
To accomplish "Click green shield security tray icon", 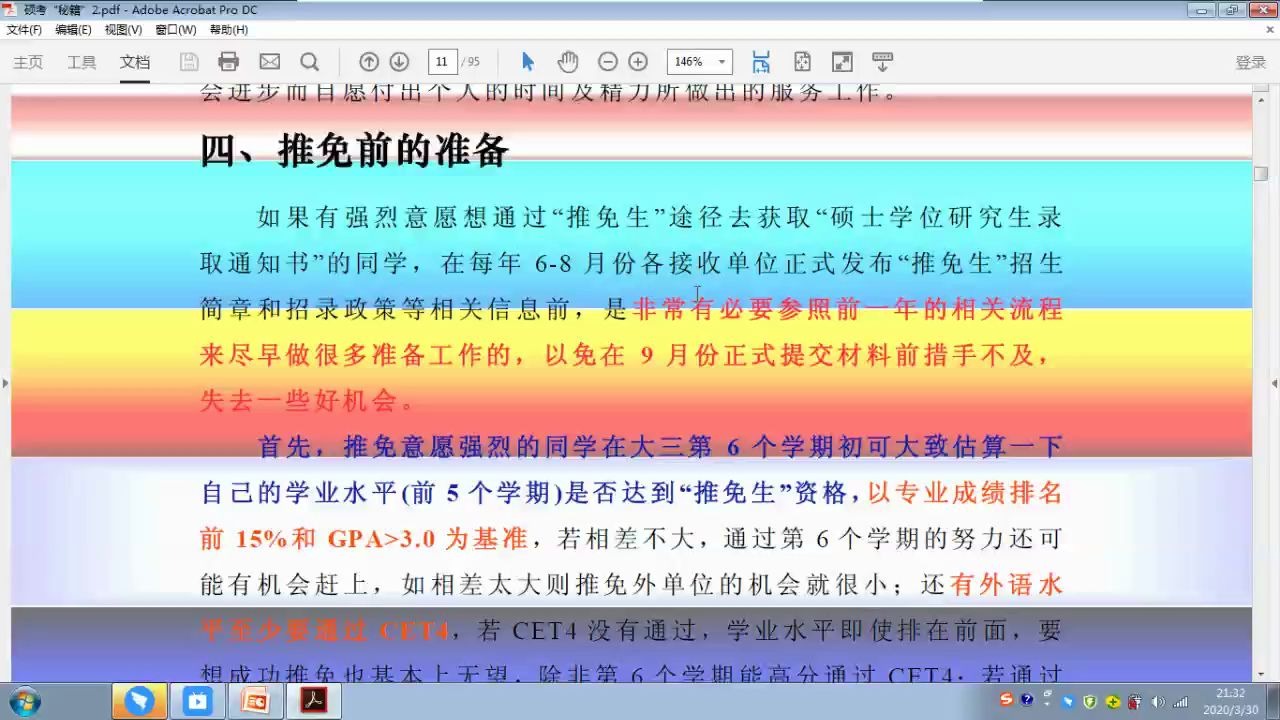I will click(1090, 701).
